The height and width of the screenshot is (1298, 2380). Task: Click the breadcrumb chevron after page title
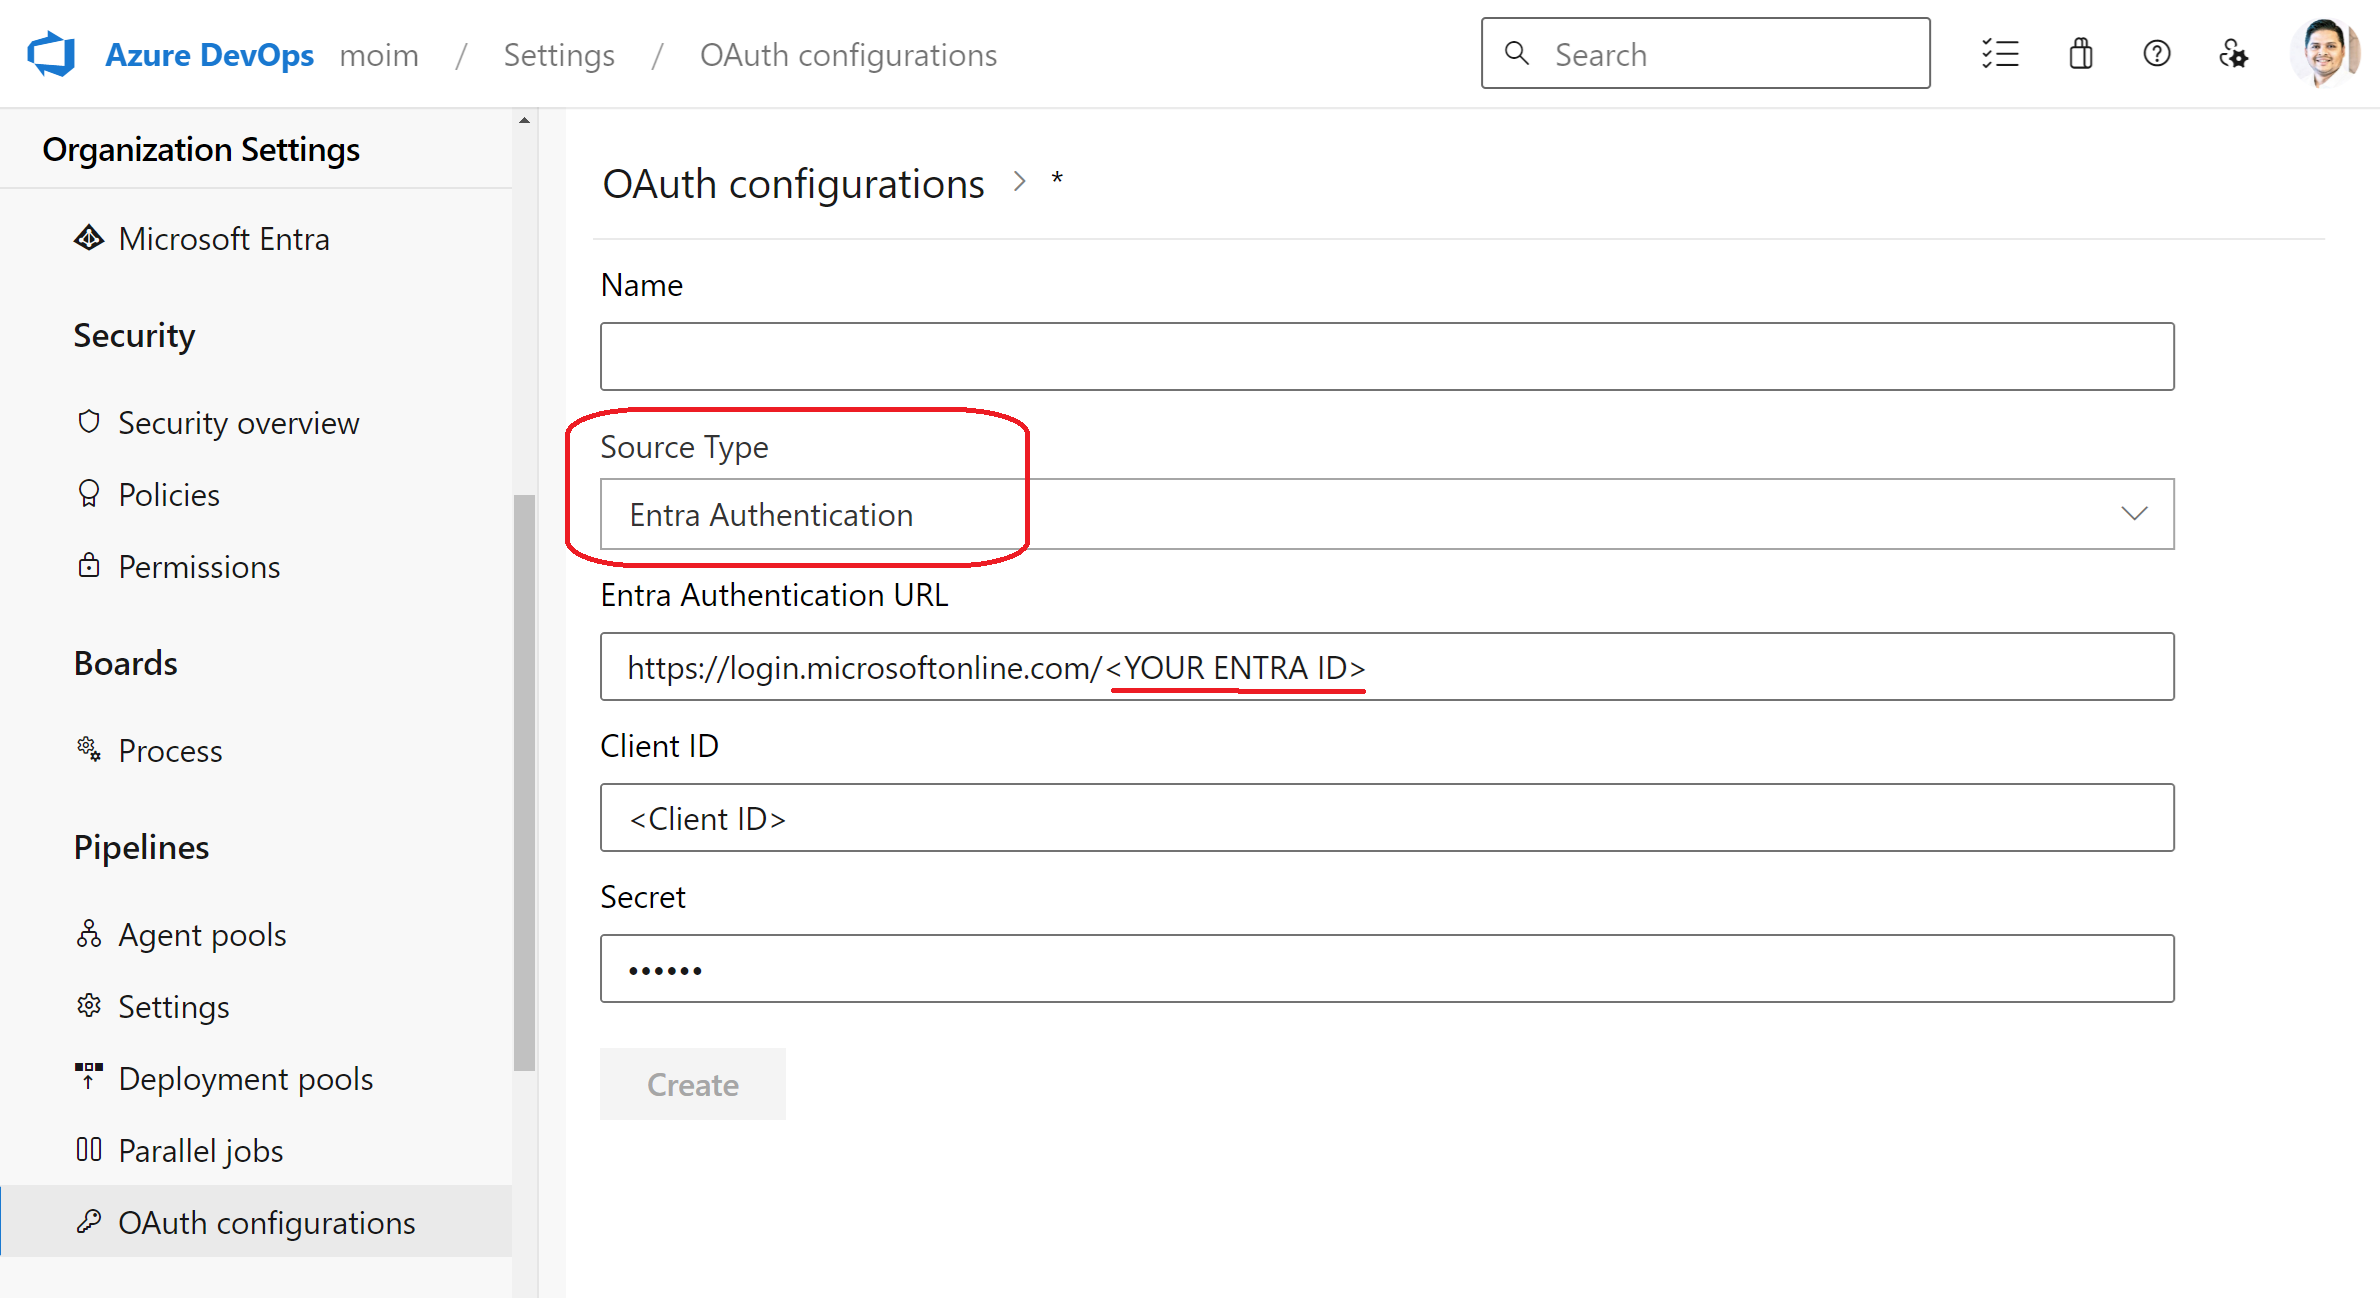pyautogui.click(x=1019, y=182)
